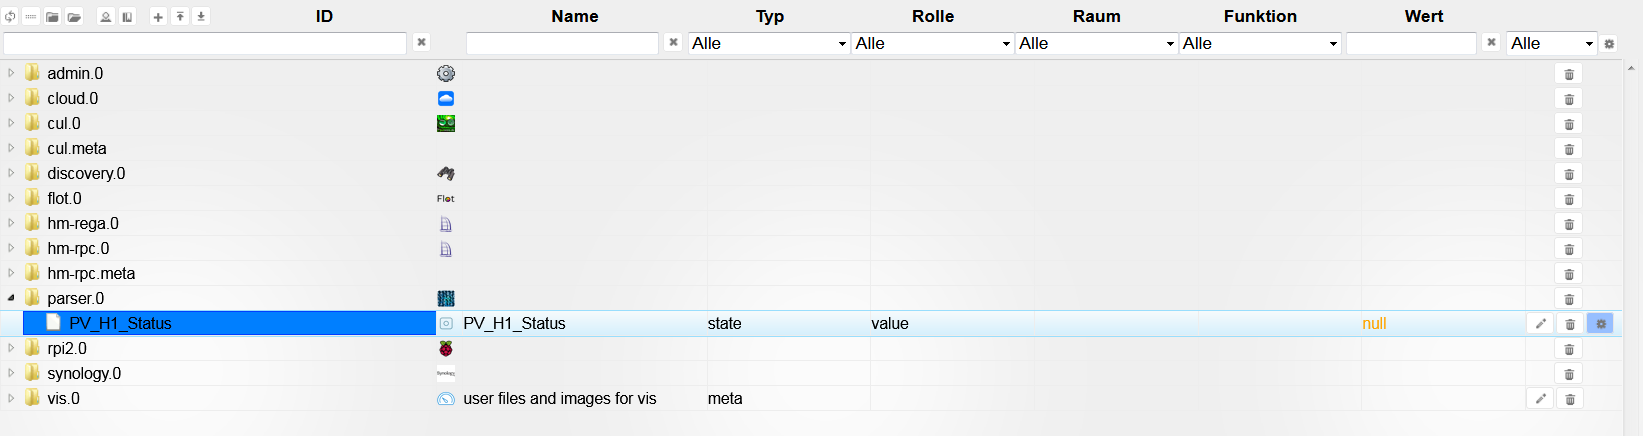The height and width of the screenshot is (436, 1643).
Task: Collapse the parser.0 tree folder
Action: coord(11,298)
